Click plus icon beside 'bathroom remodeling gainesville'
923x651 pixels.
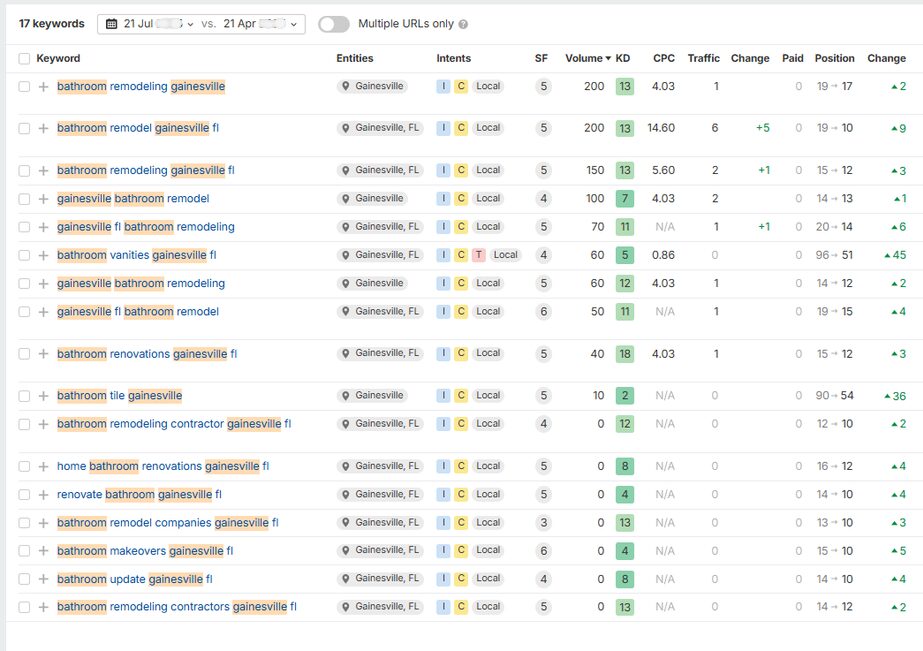tap(43, 87)
